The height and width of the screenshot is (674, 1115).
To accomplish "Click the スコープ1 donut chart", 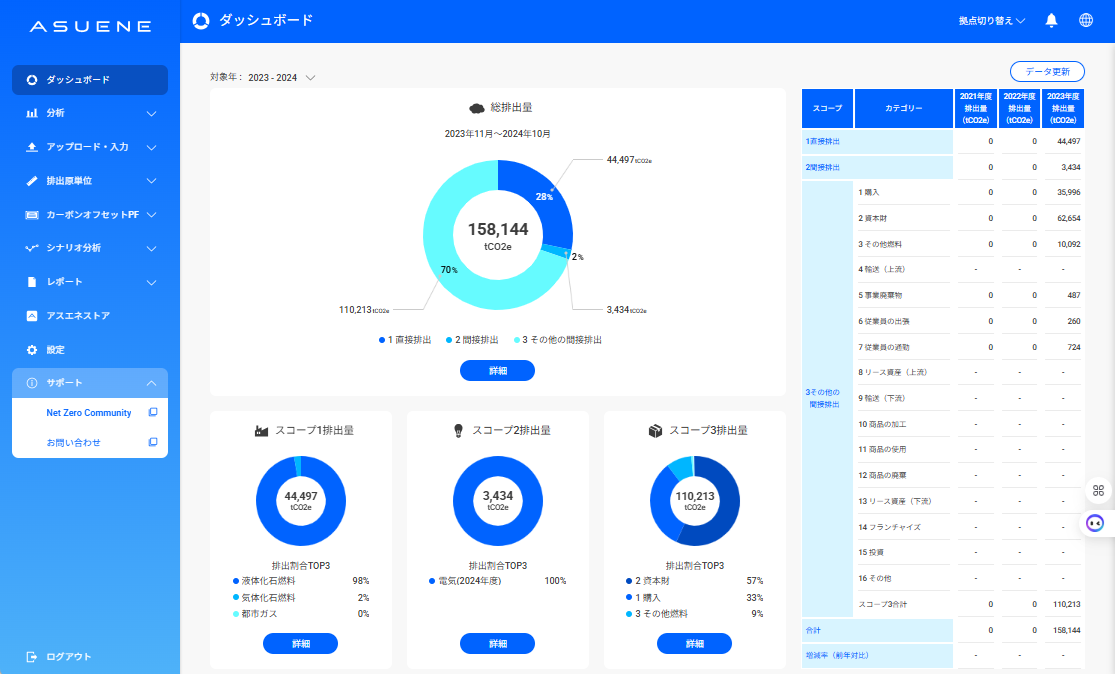I will [x=301, y=501].
